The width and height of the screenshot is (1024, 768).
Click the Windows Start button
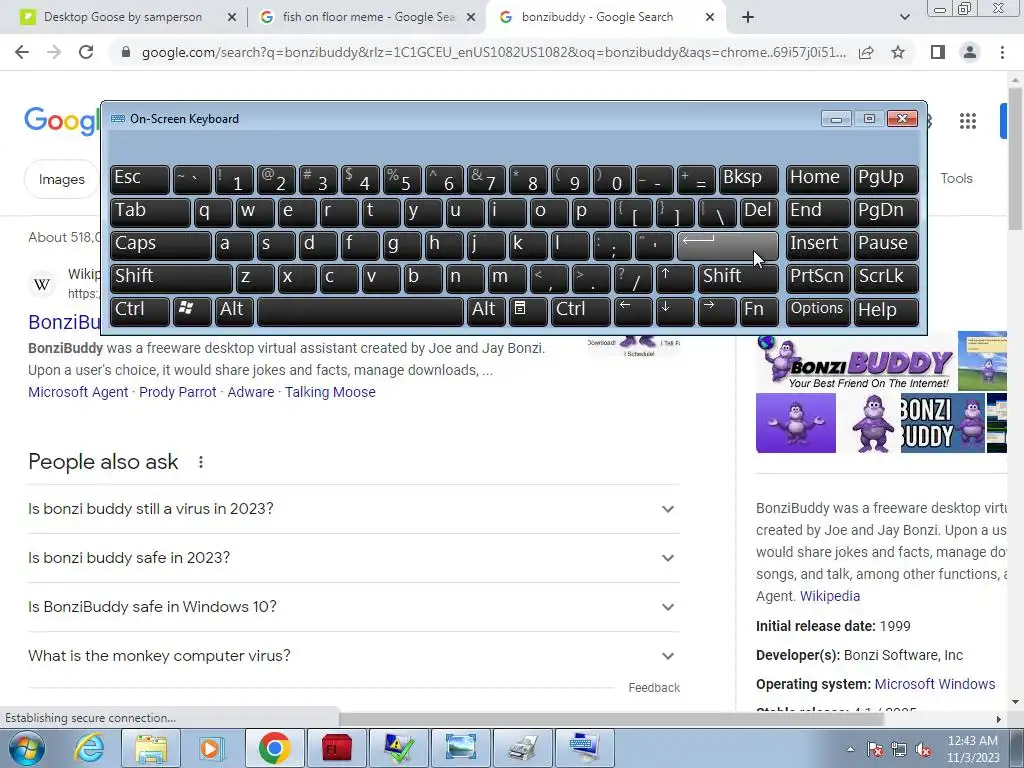coord(25,748)
